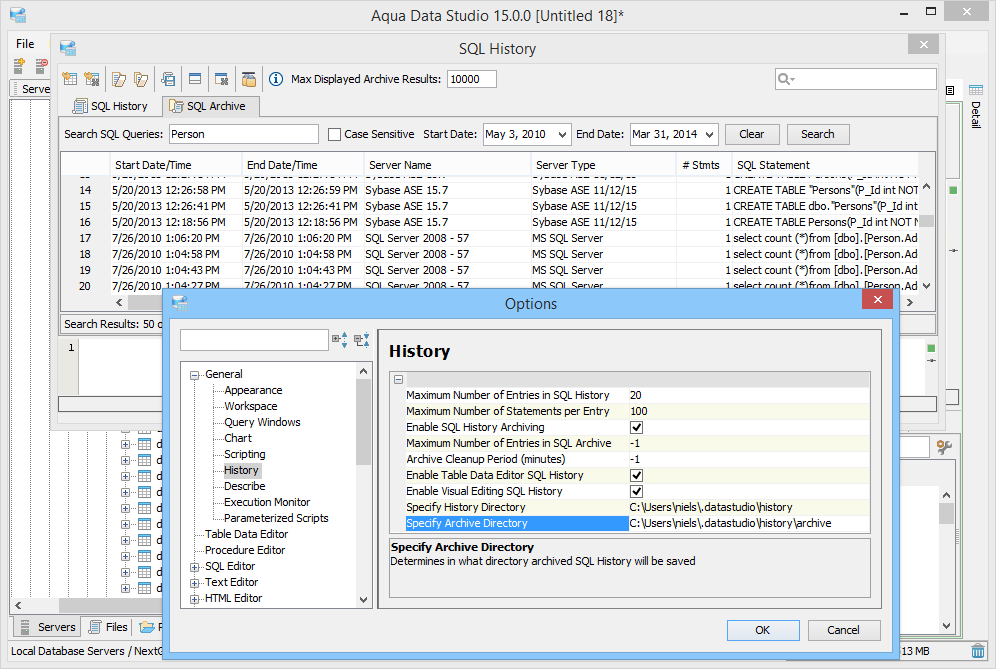Click OK in the Options dialog
The image size is (996, 669).
coord(763,630)
